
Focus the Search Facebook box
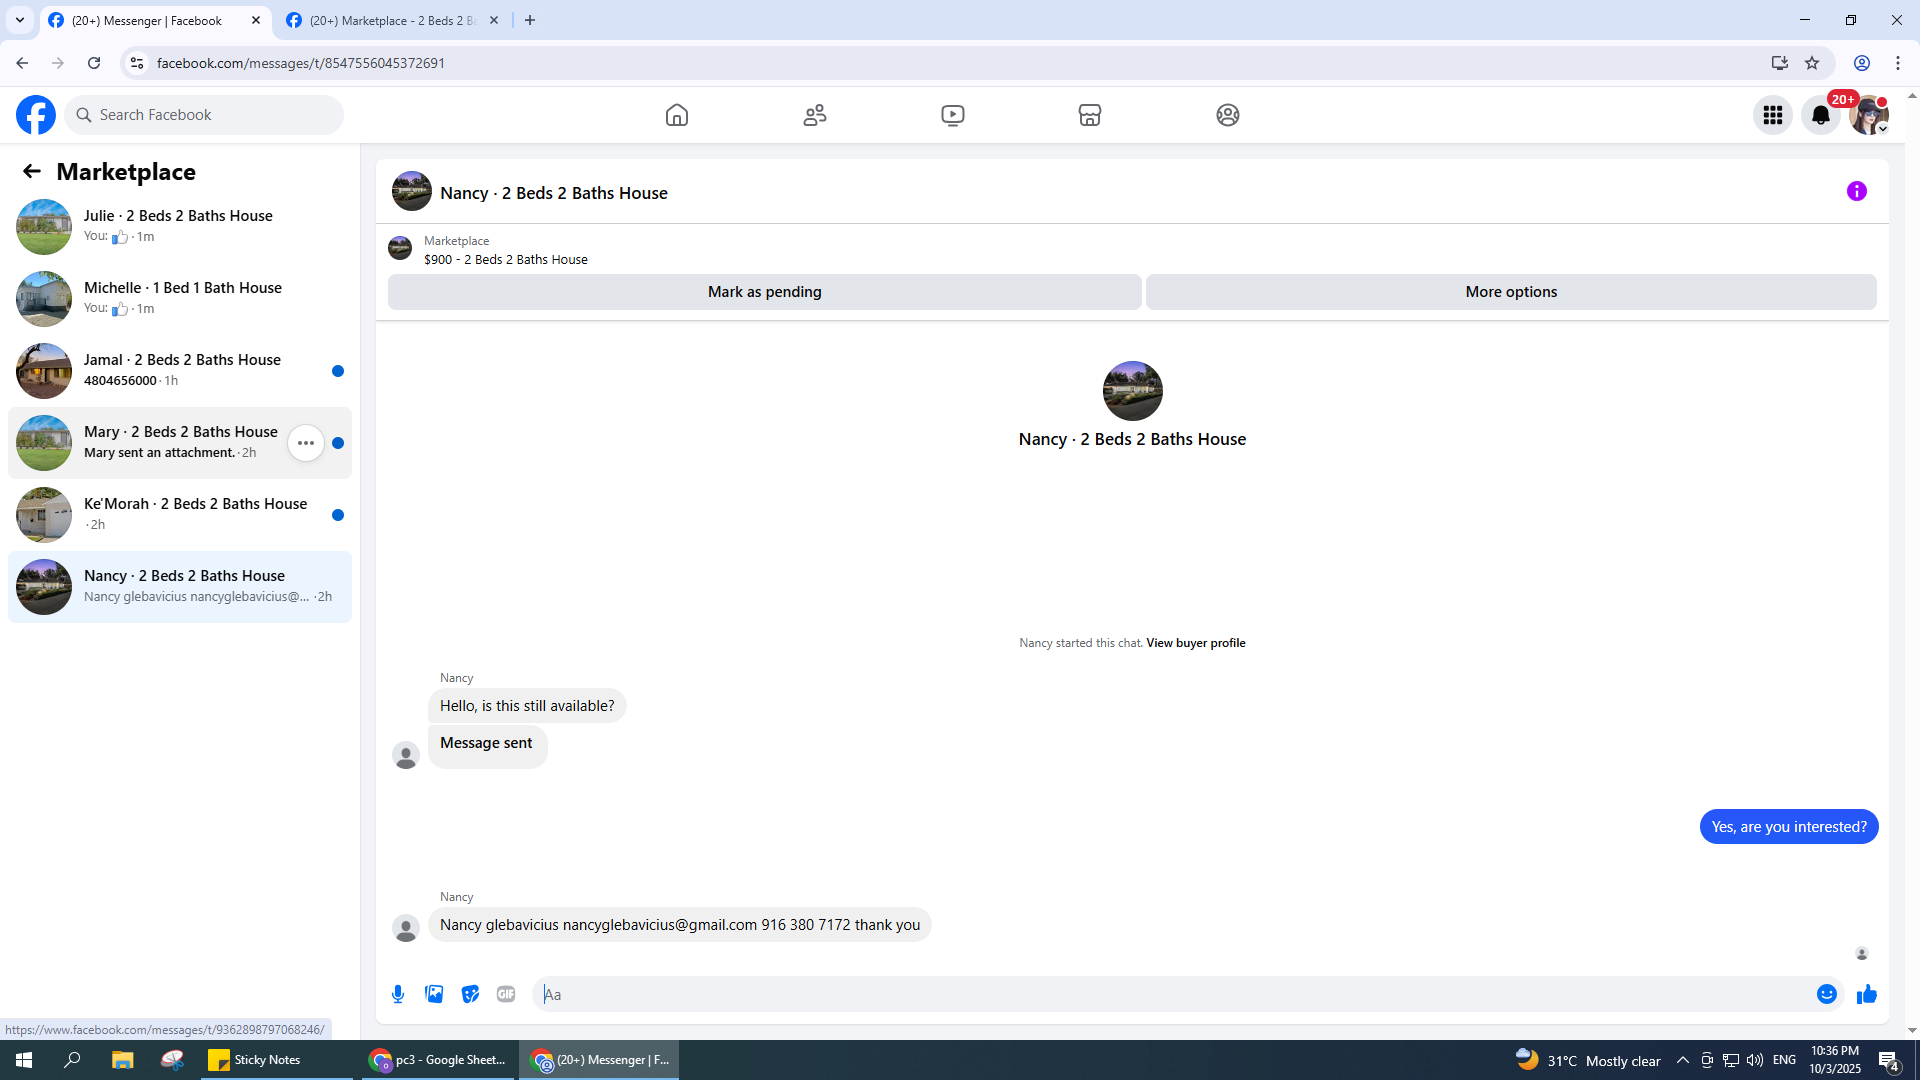[204, 115]
